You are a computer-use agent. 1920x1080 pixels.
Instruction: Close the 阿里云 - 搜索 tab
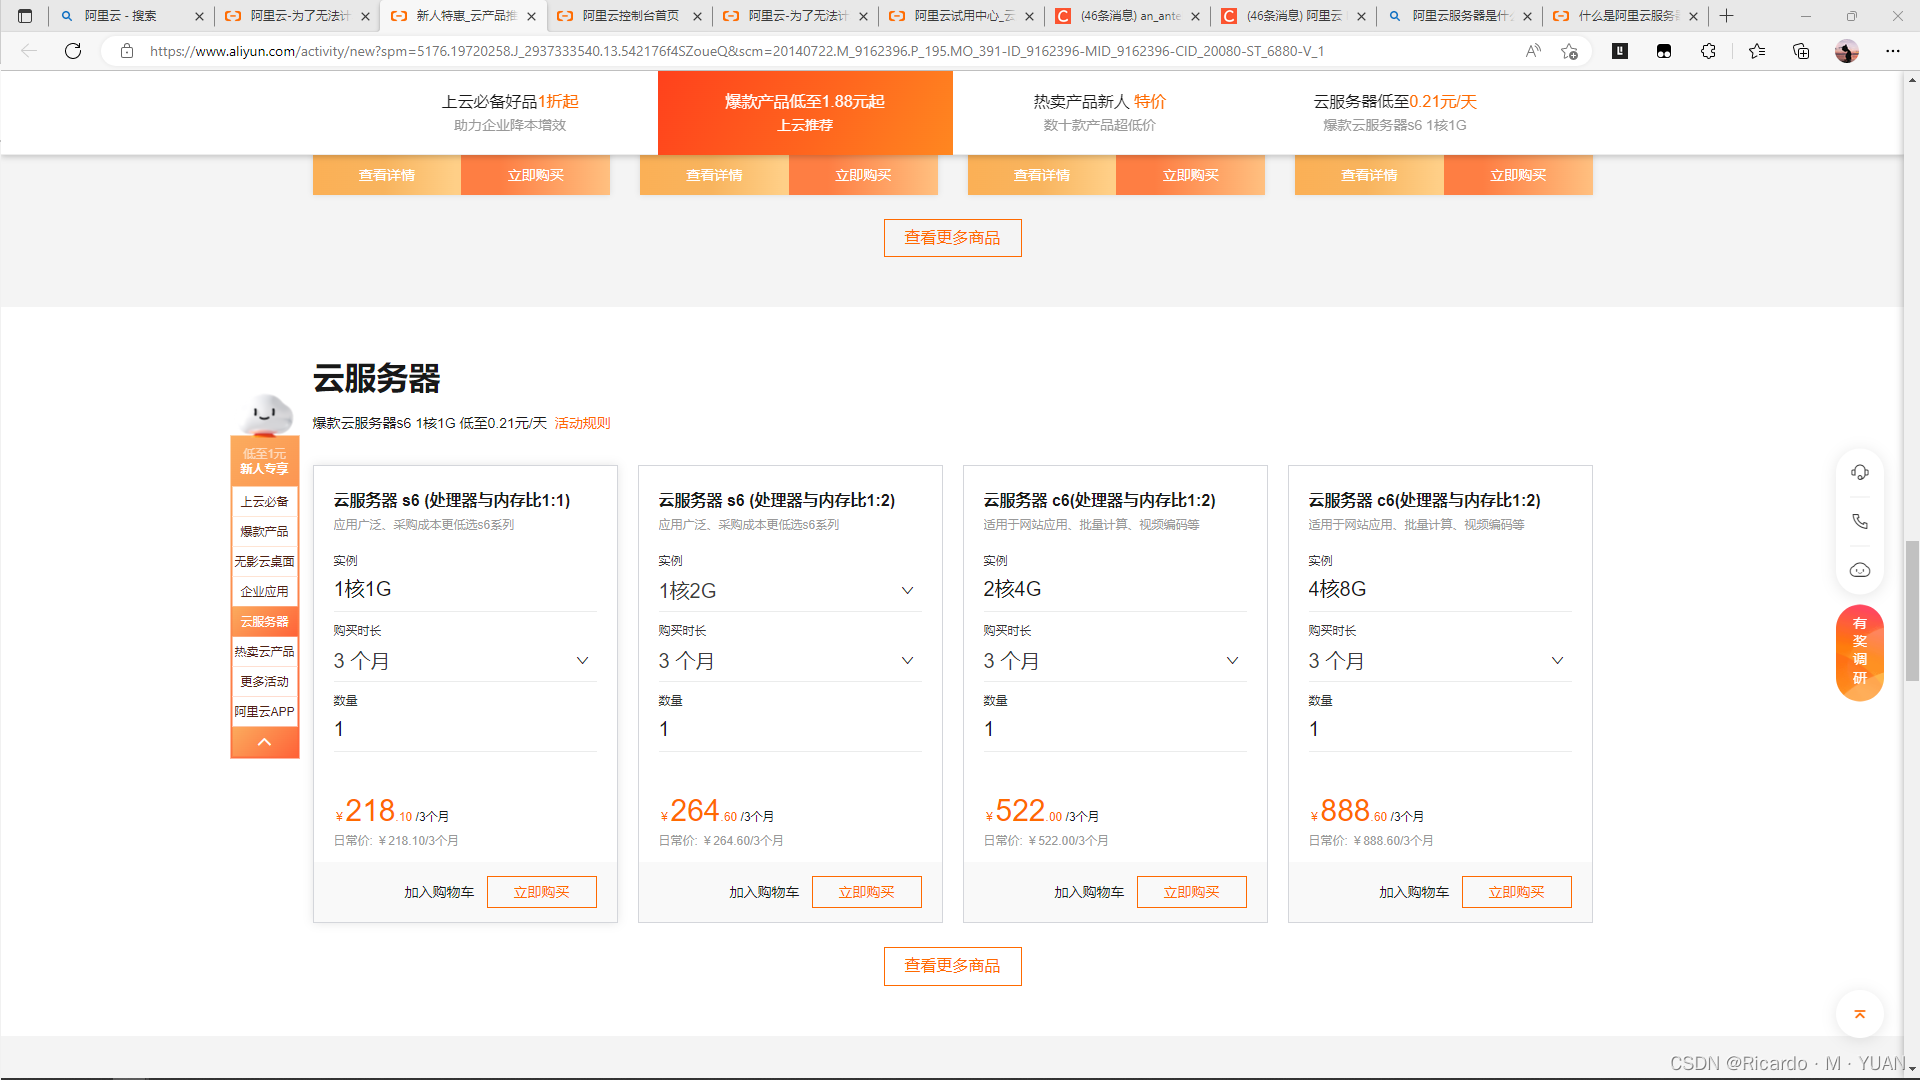pyautogui.click(x=199, y=16)
